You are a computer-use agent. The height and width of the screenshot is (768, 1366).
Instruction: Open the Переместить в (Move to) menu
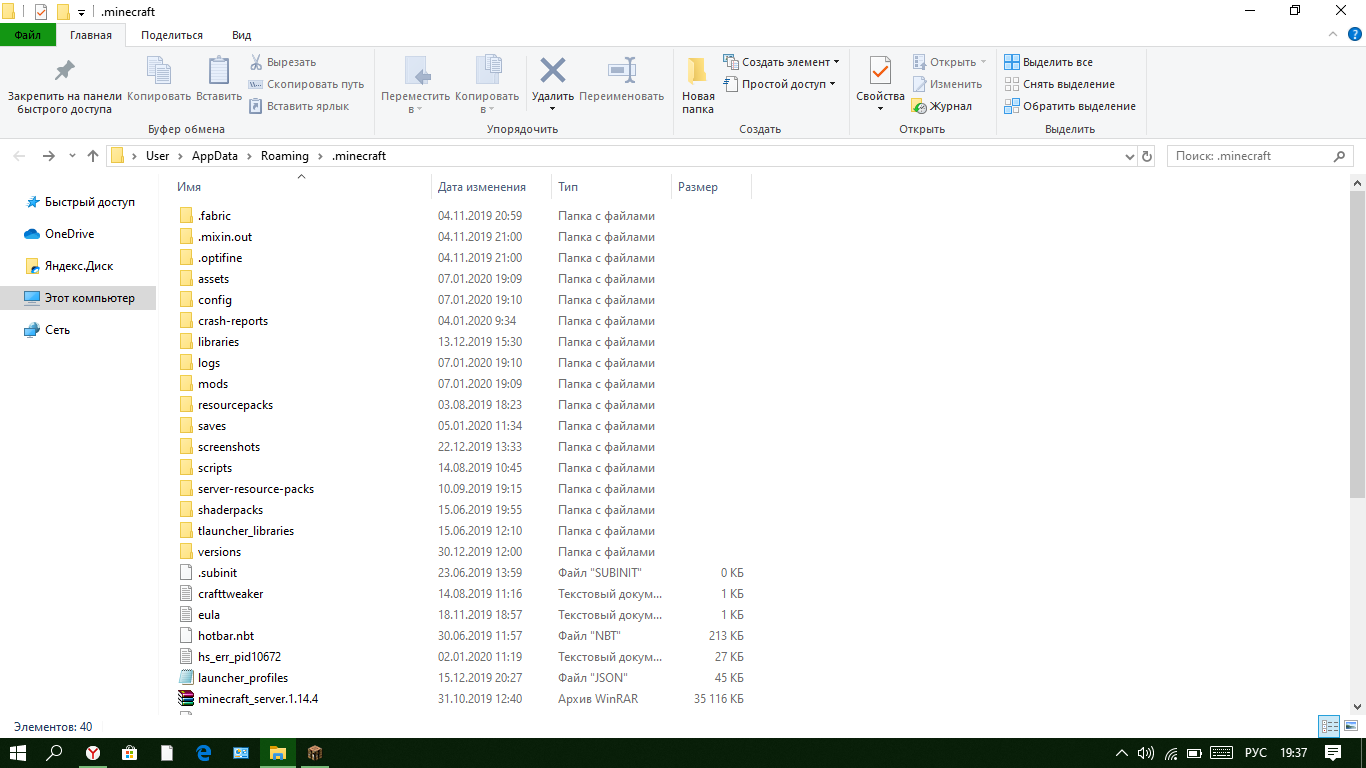click(416, 85)
